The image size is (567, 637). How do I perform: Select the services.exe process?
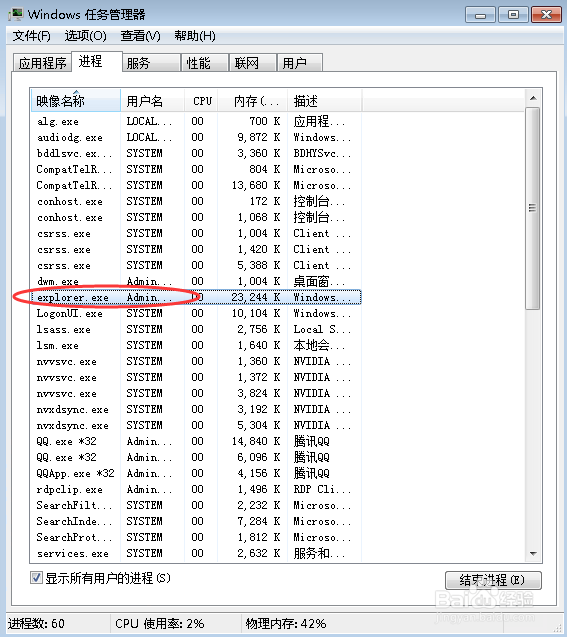(196, 553)
